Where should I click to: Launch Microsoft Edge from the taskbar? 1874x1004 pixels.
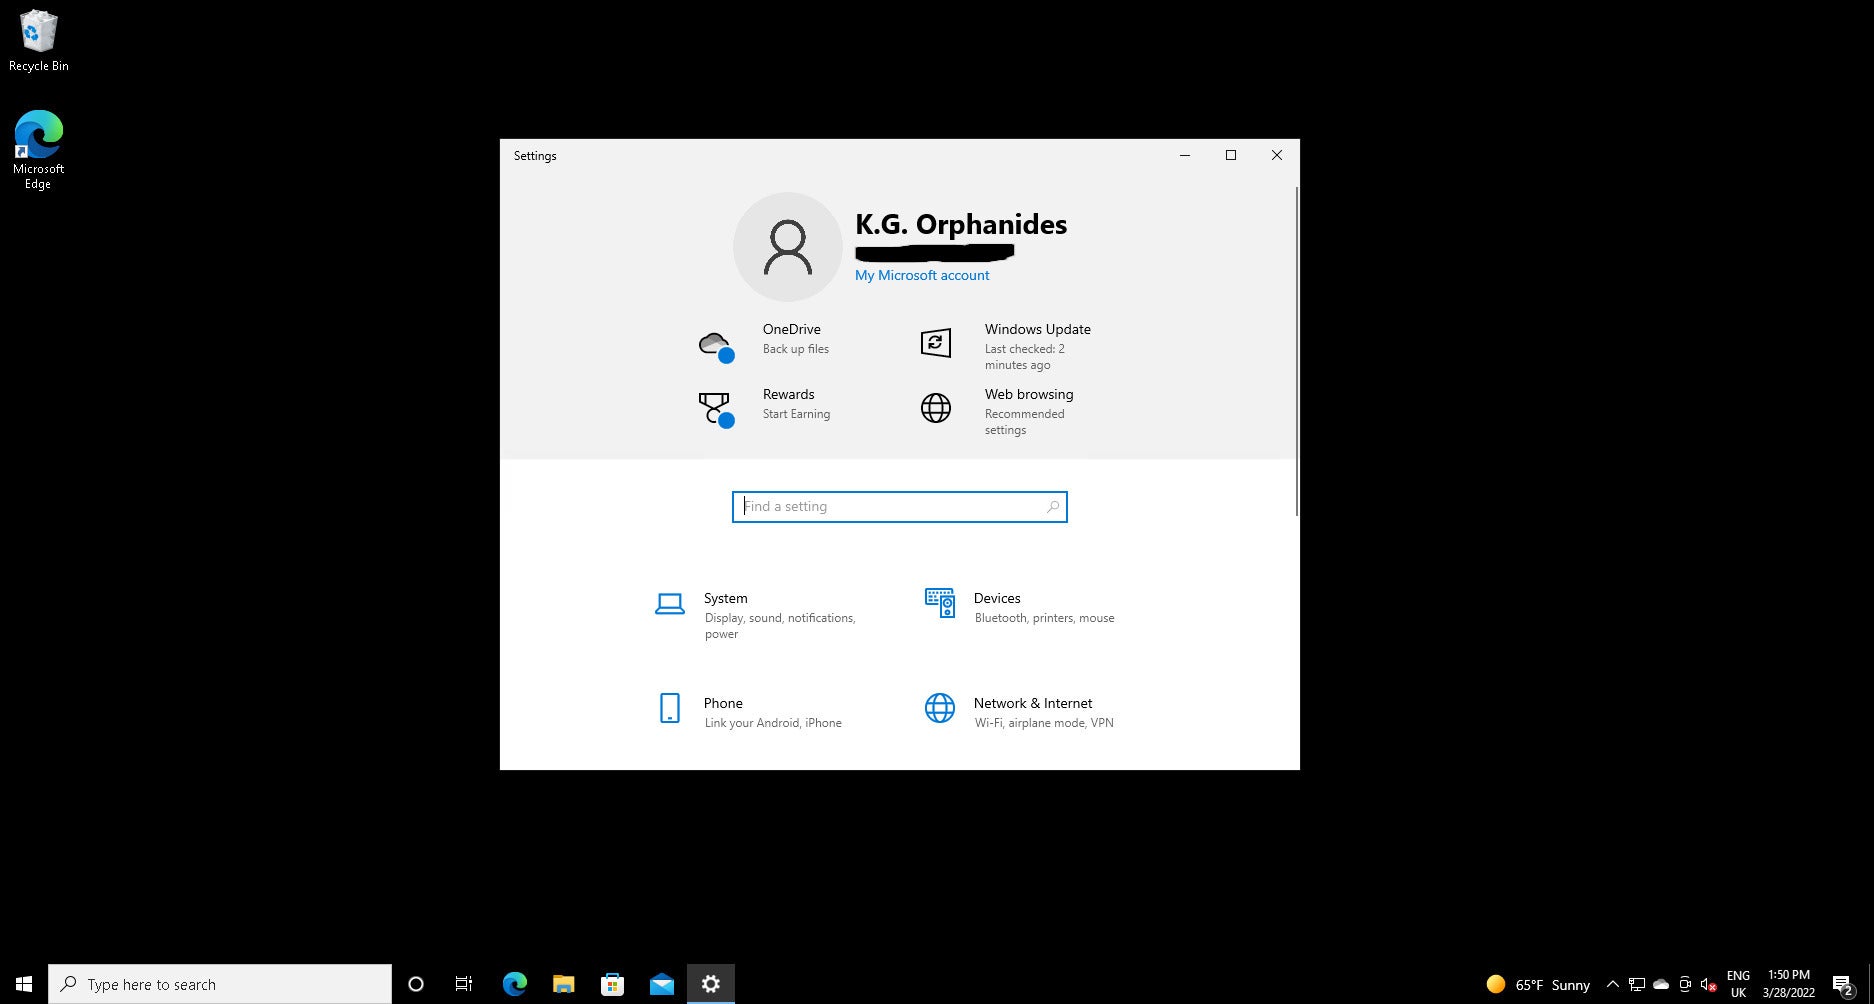pos(514,984)
